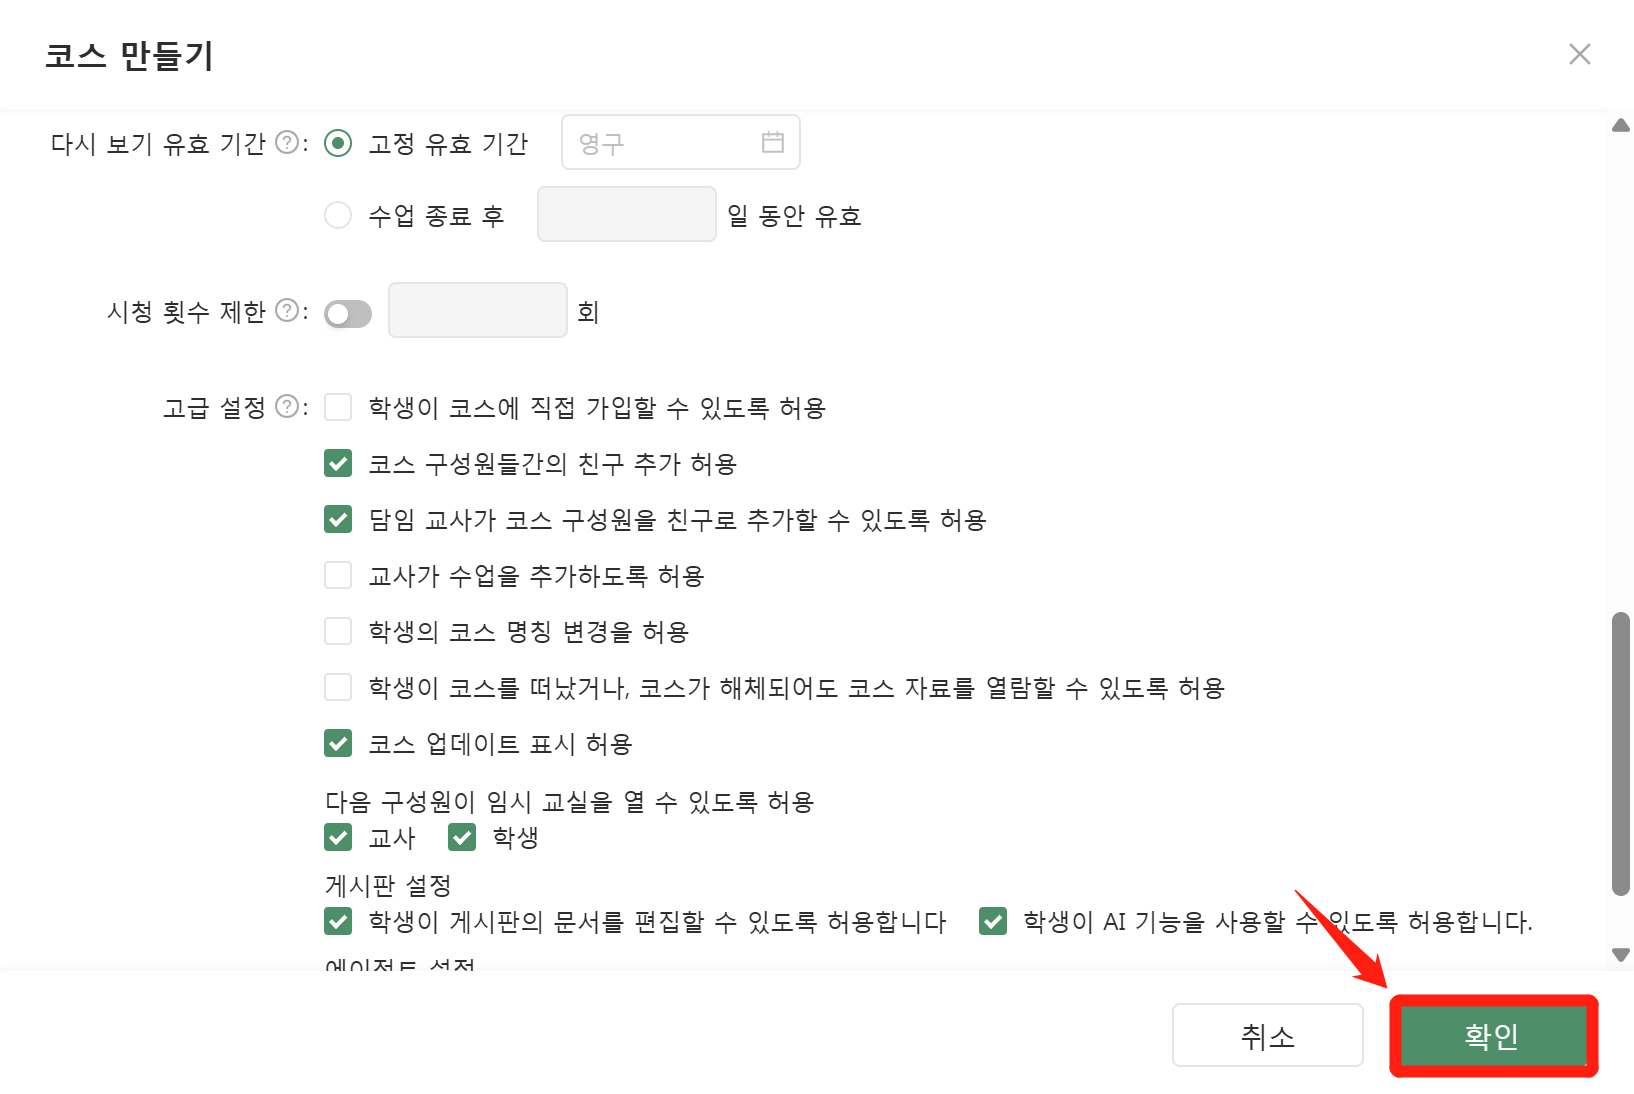Click help icon next to 다시 보기 유효 기간
This screenshot has width=1634, height=1094.
coord(286,143)
